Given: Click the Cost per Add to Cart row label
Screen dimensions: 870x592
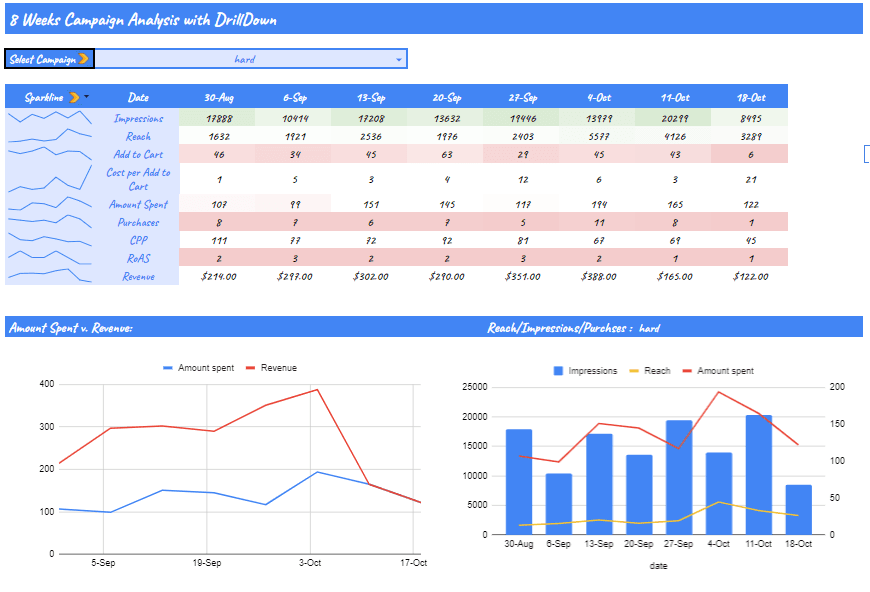Looking at the screenshot, I should [x=138, y=179].
